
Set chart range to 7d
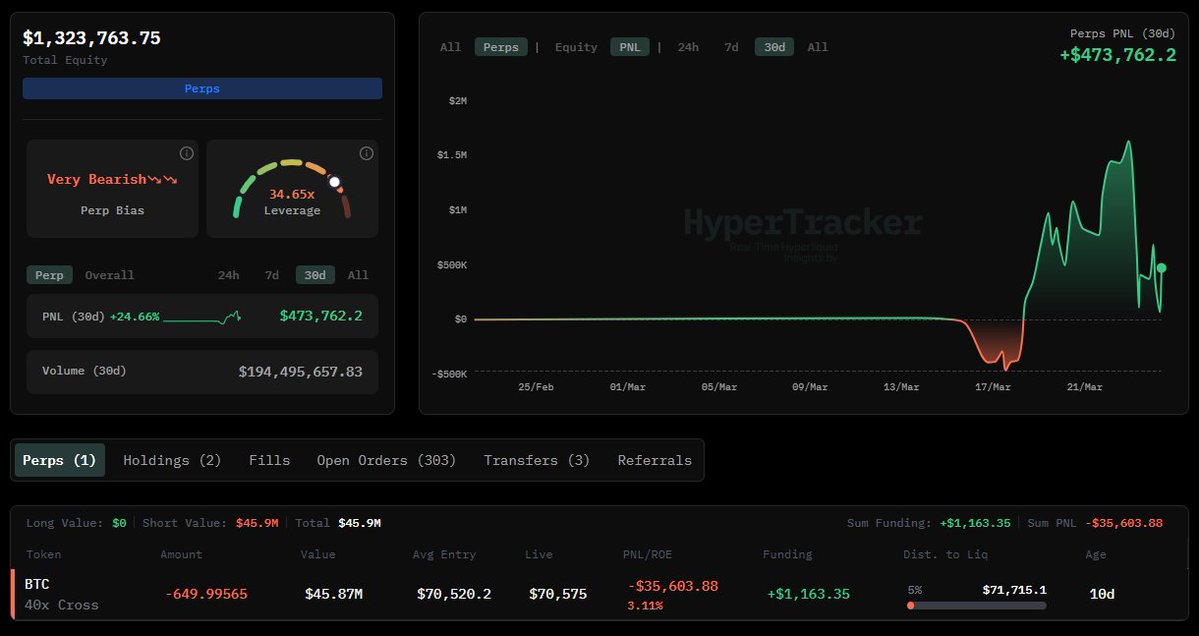[732, 47]
